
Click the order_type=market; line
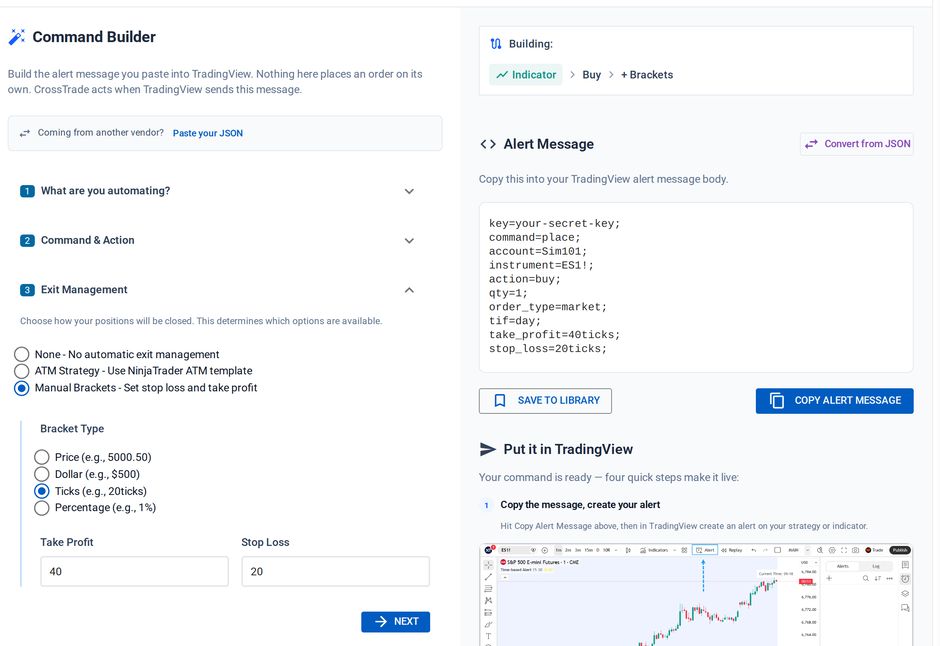click(548, 307)
